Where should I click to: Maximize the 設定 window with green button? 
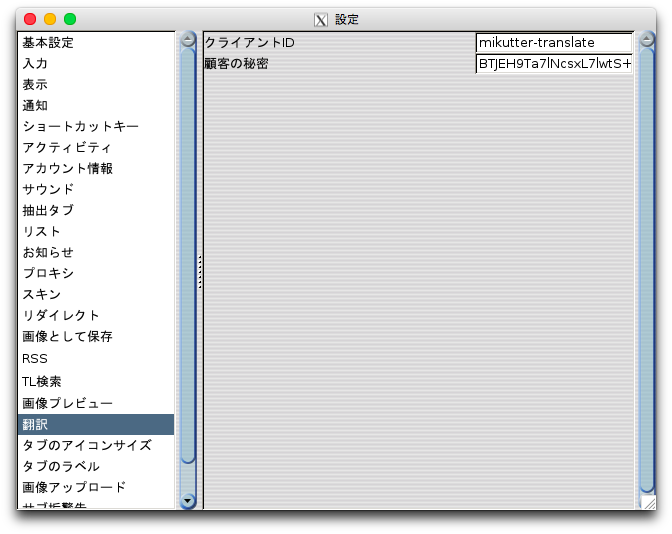click(70, 19)
